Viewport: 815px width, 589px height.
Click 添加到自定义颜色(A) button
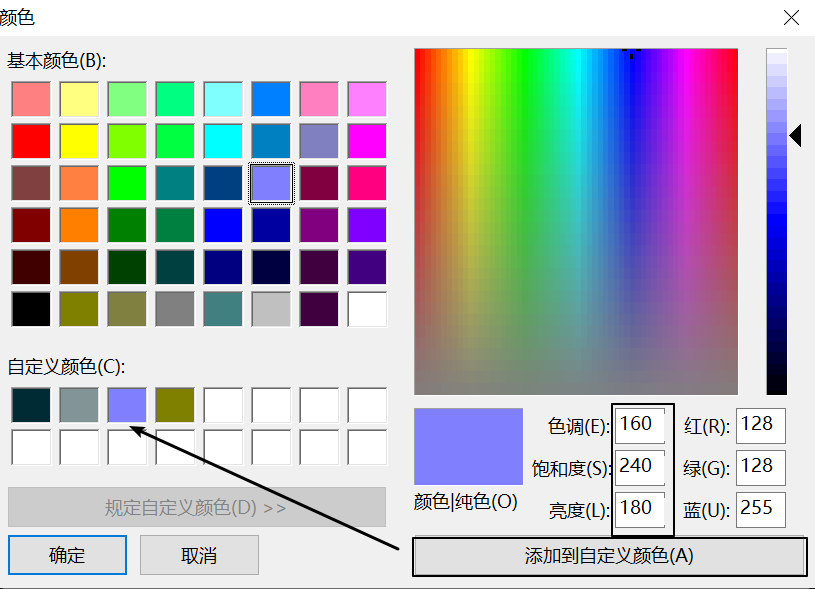[609, 556]
